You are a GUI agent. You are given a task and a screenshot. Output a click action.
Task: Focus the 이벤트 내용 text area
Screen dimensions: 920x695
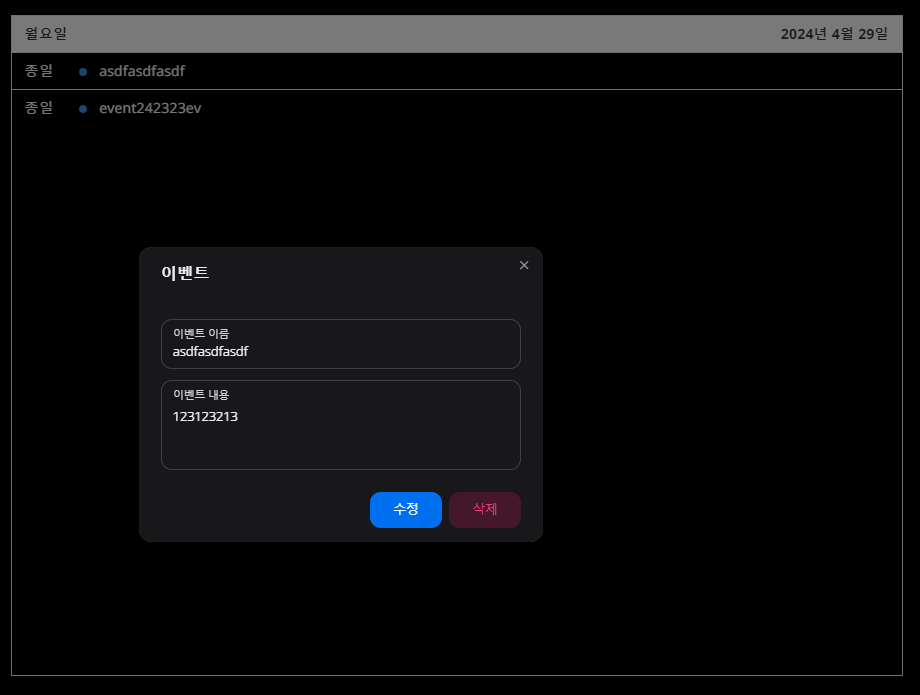point(341,425)
